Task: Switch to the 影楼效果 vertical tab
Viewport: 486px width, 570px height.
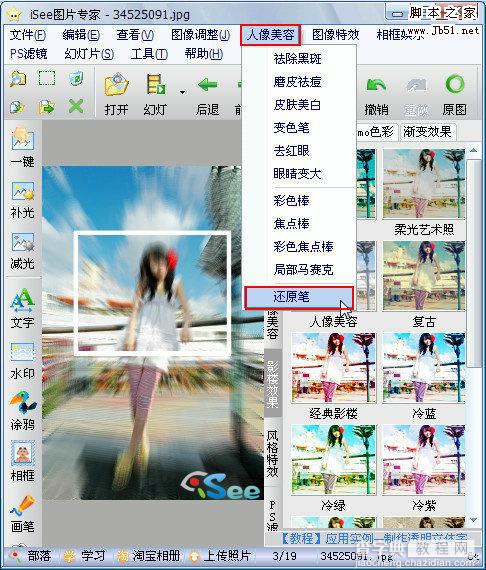Action: (x=273, y=384)
